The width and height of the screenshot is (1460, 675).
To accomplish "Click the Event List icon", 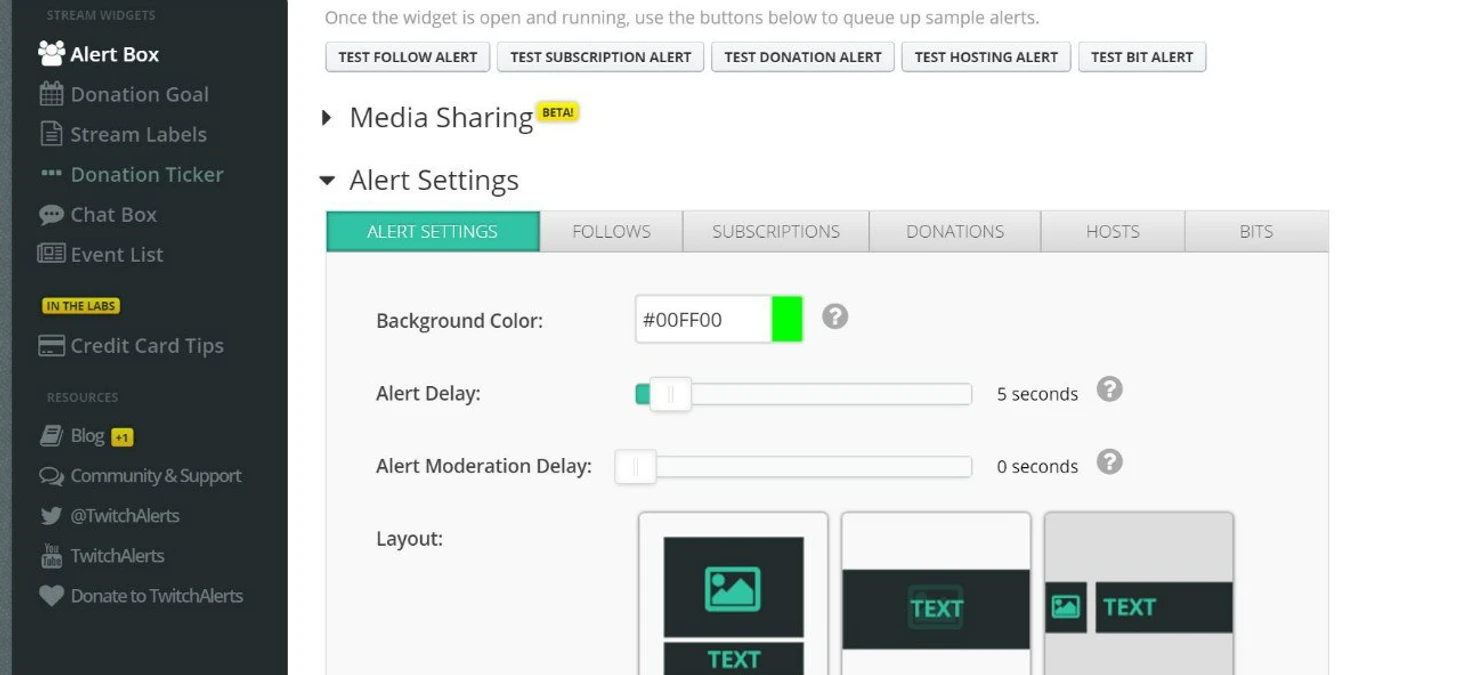I will pyautogui.click(x=51, y=253).
